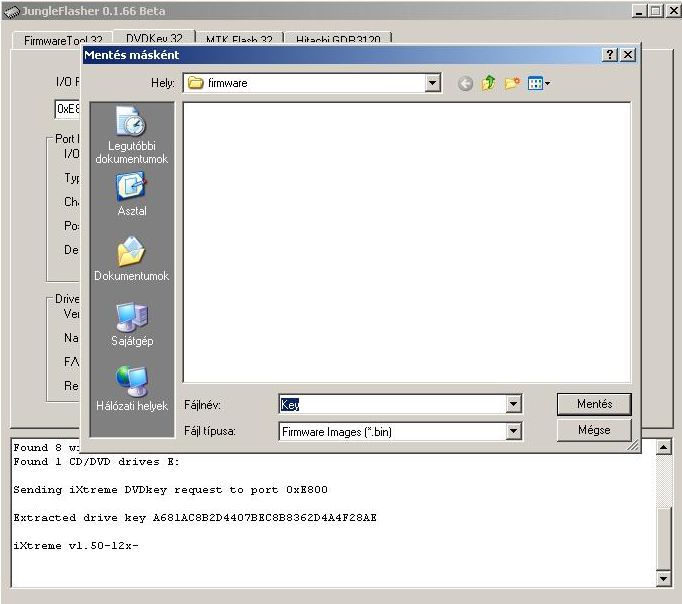Click the green back arrow icon
This screenshot has height=604, width=682.
point(465,84)
